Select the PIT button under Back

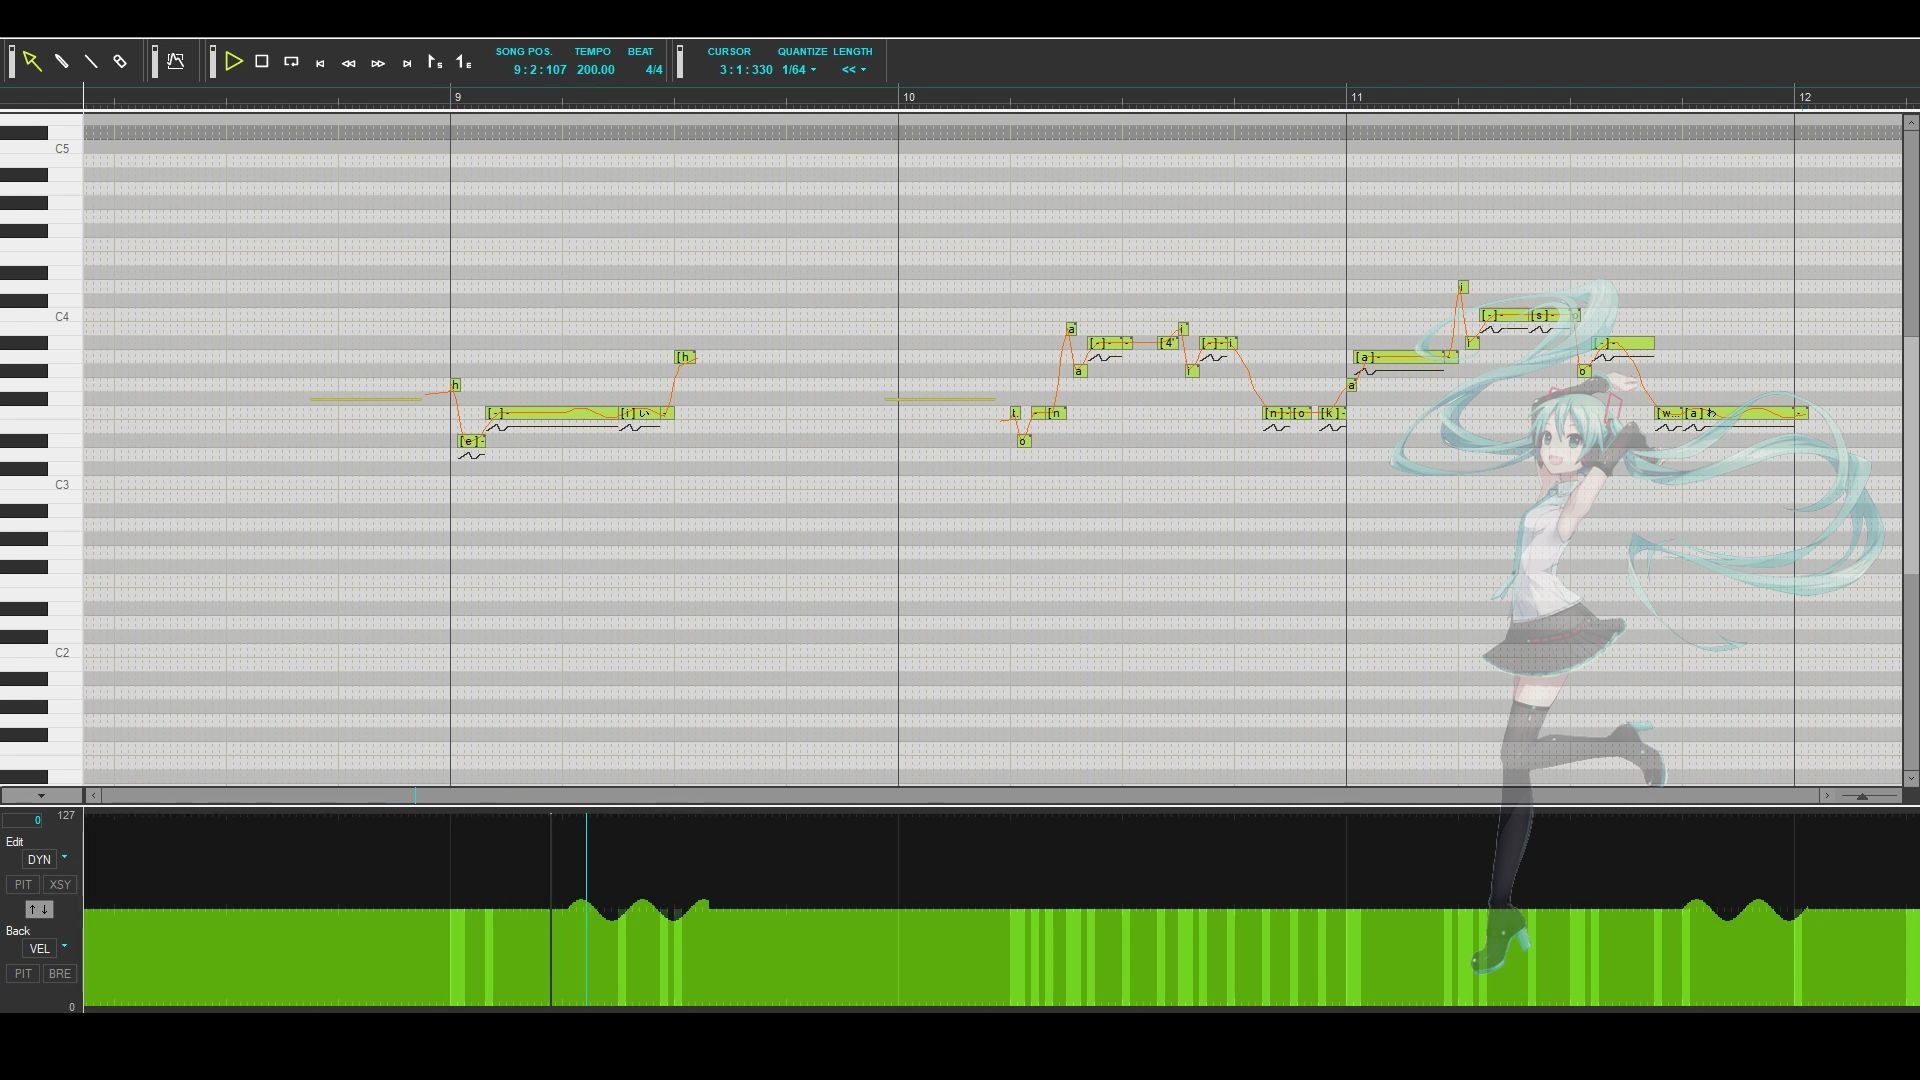tap(23, 974)
